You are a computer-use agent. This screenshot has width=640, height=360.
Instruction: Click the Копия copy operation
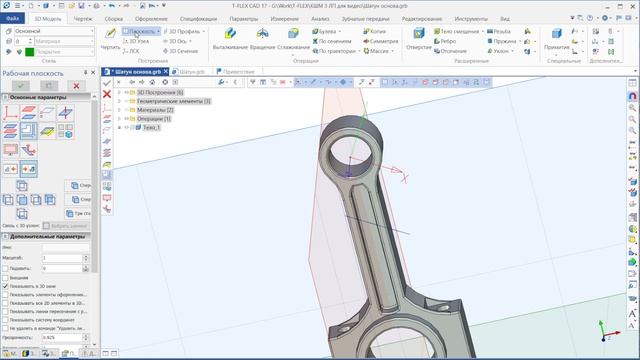(374, 31)
